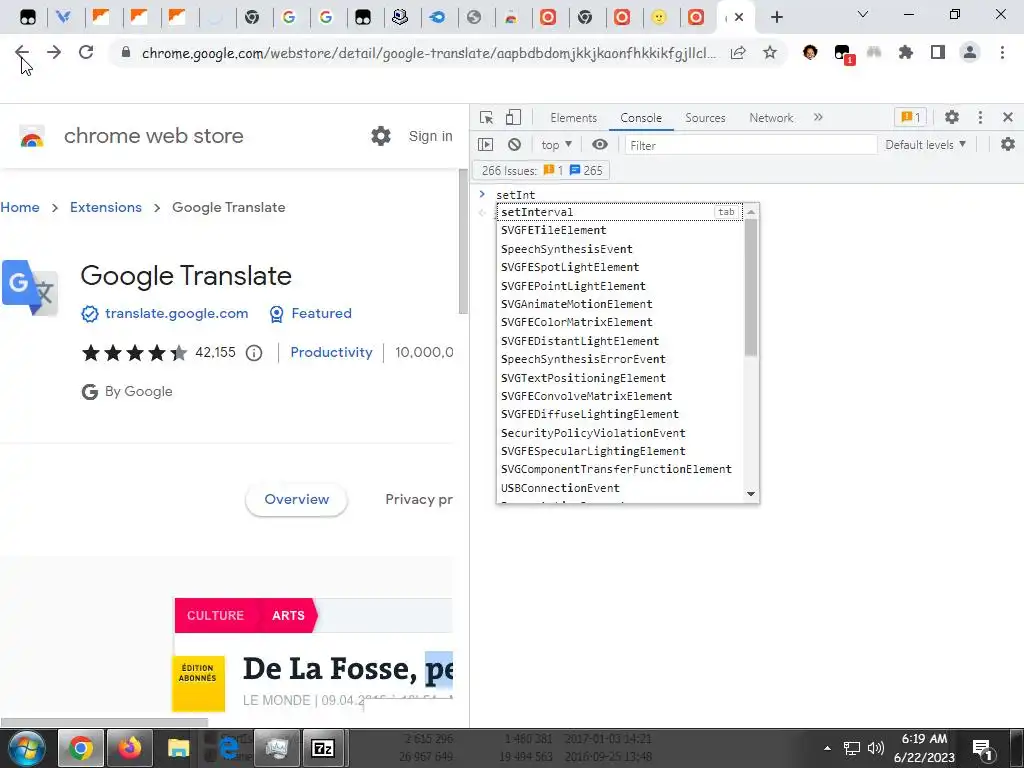1024x768 pixels.
Task: Open a new browser tab
Action: pos(776,17)
